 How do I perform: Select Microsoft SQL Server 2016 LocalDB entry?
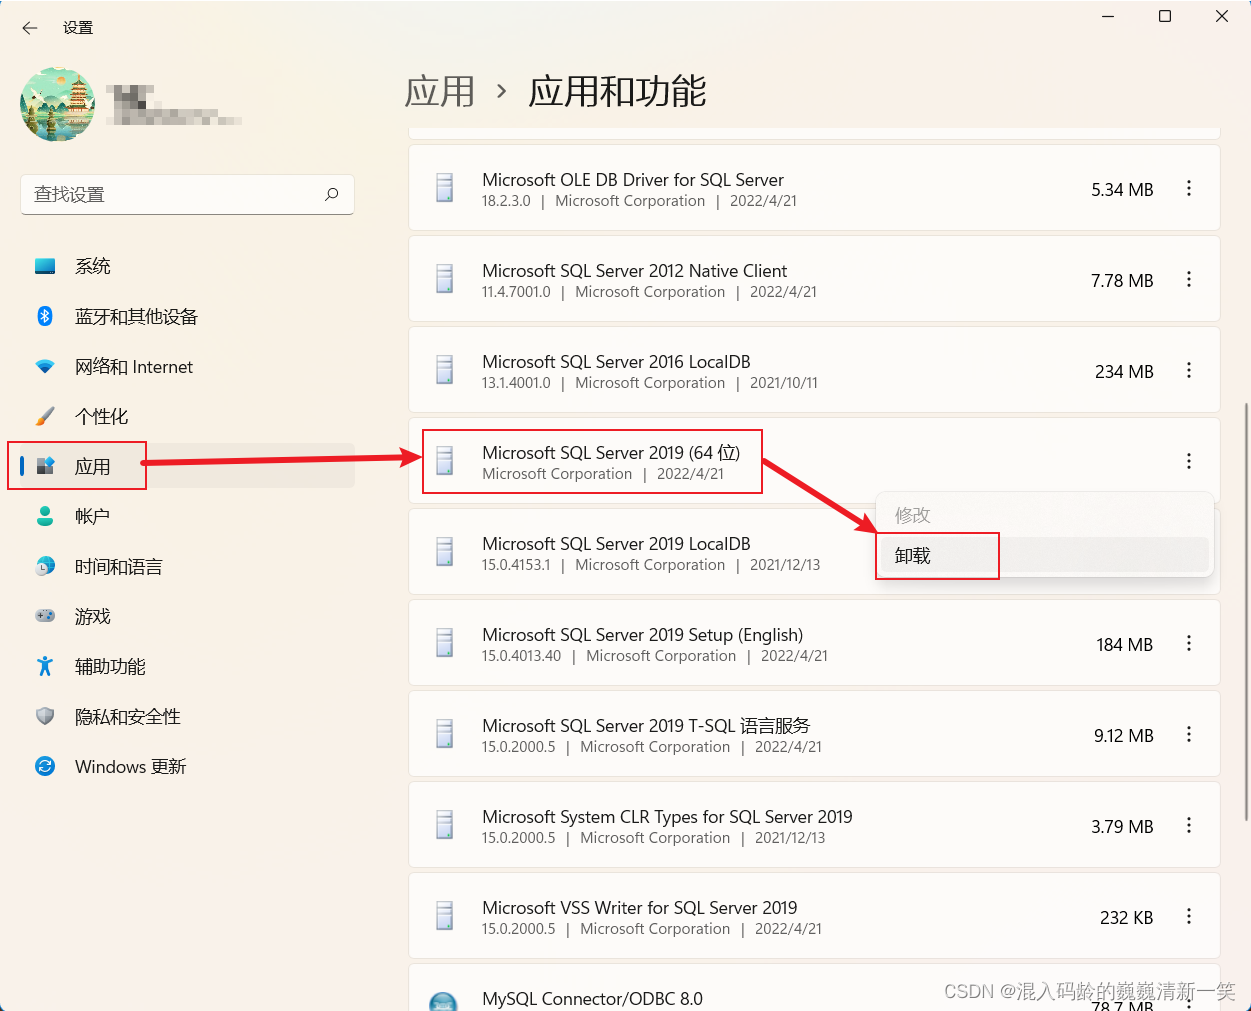coord(814,370)
